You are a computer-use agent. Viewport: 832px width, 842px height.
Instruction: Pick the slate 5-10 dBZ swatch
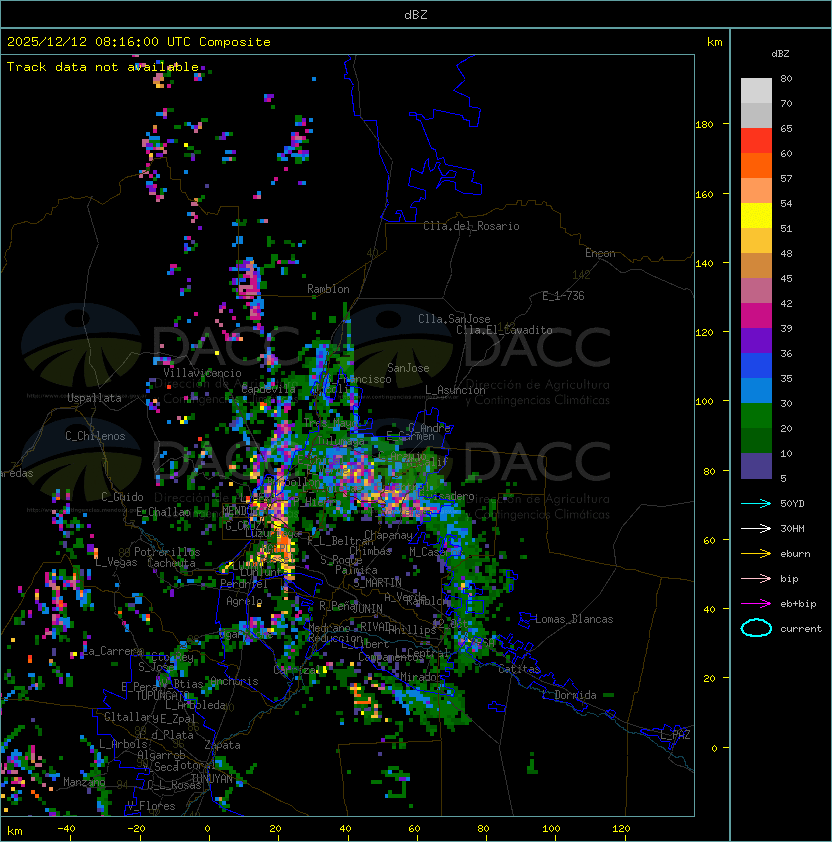point(756,466)
